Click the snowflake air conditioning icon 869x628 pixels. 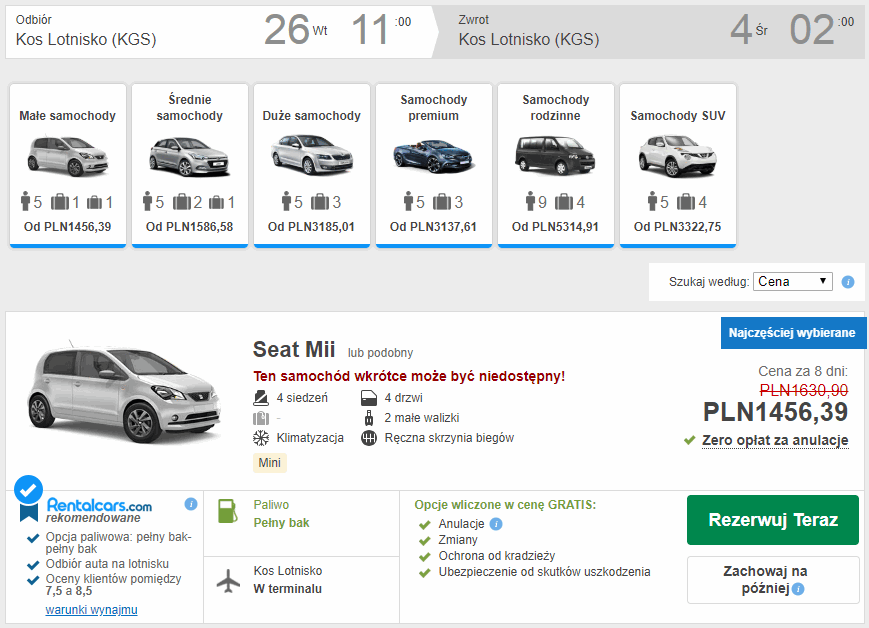tap(261, 438)
